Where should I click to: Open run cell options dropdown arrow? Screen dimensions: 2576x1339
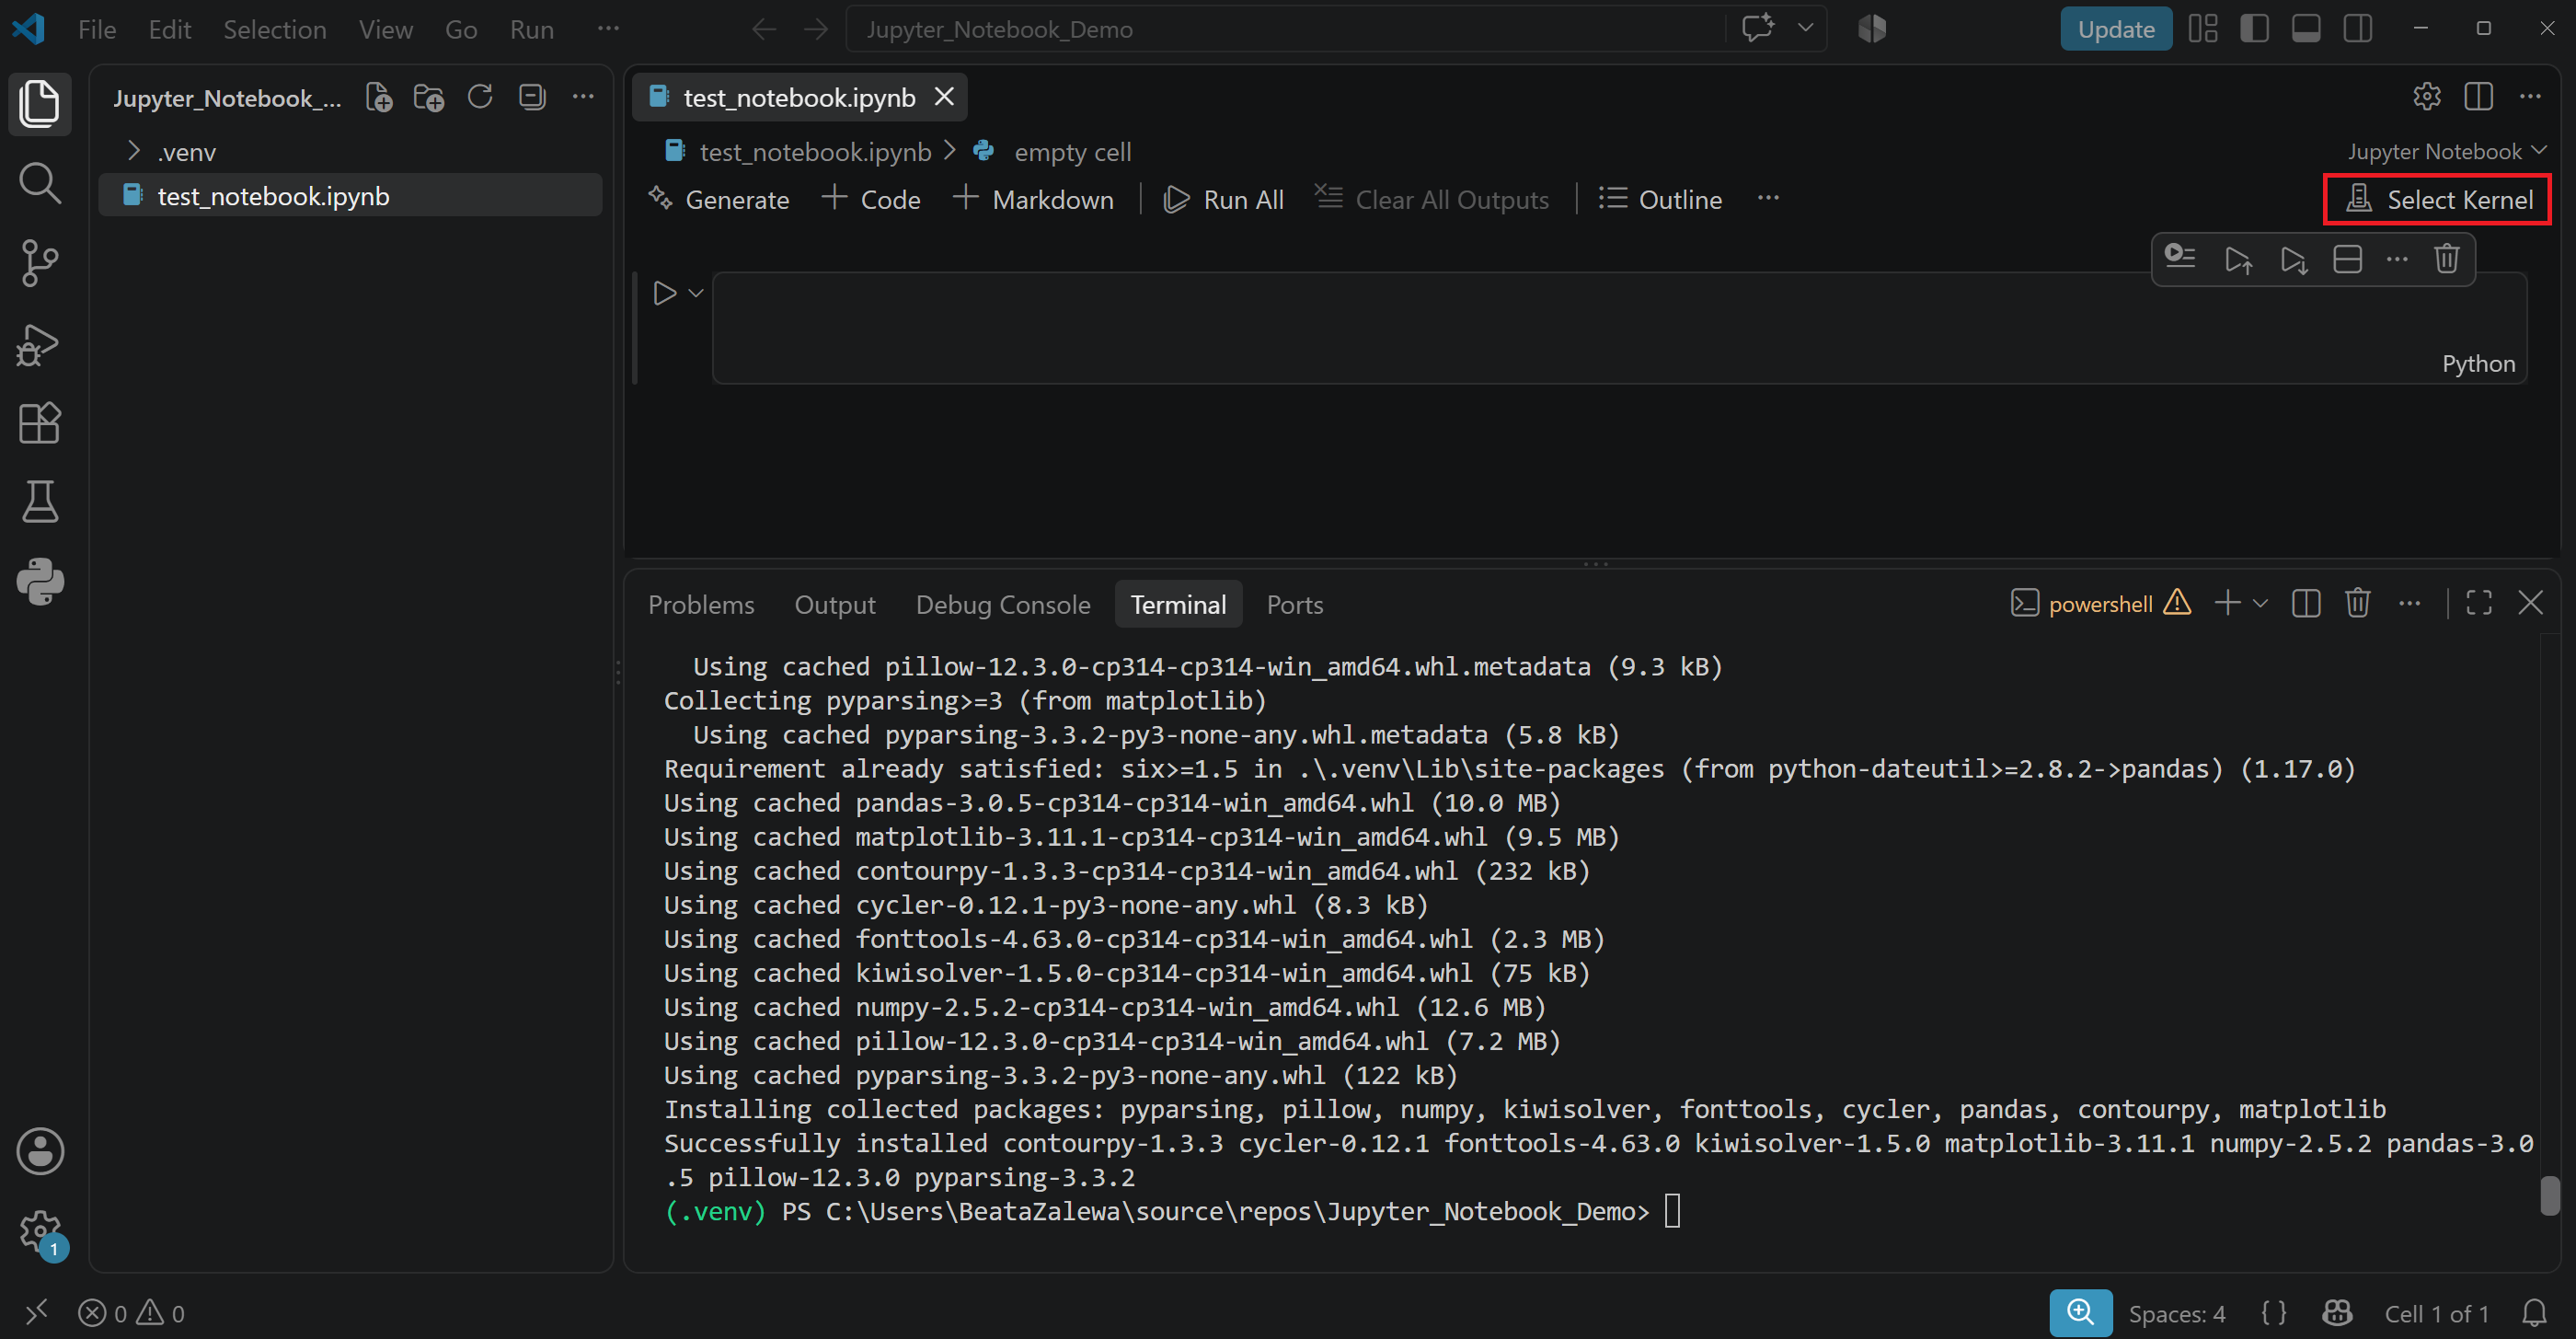(x=696, y=293)
